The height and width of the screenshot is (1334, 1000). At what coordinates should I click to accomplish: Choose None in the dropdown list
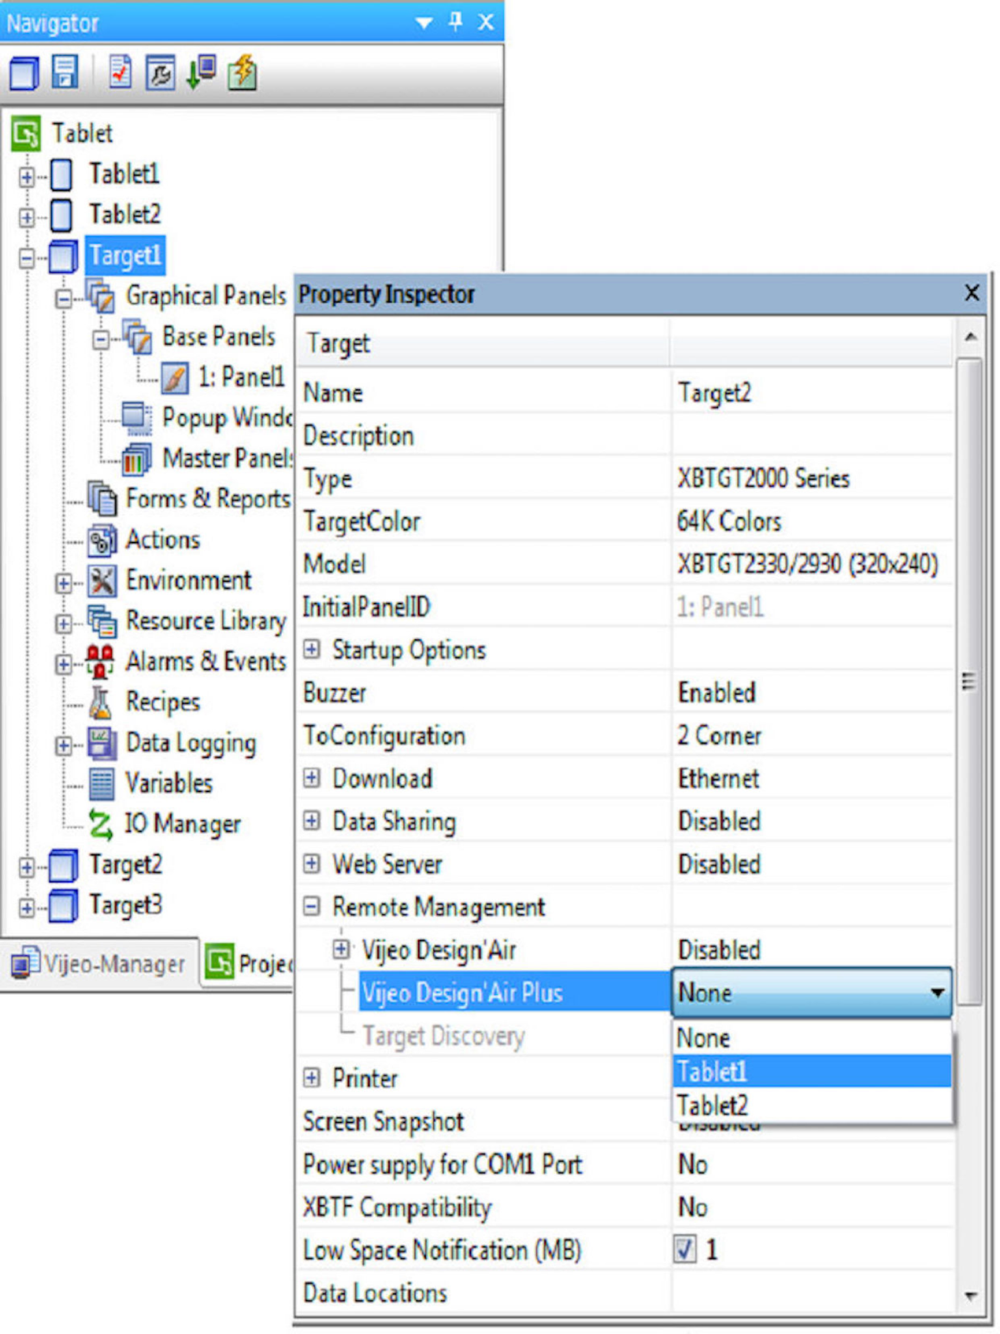pyautogui.click(x=813, y=1038)
